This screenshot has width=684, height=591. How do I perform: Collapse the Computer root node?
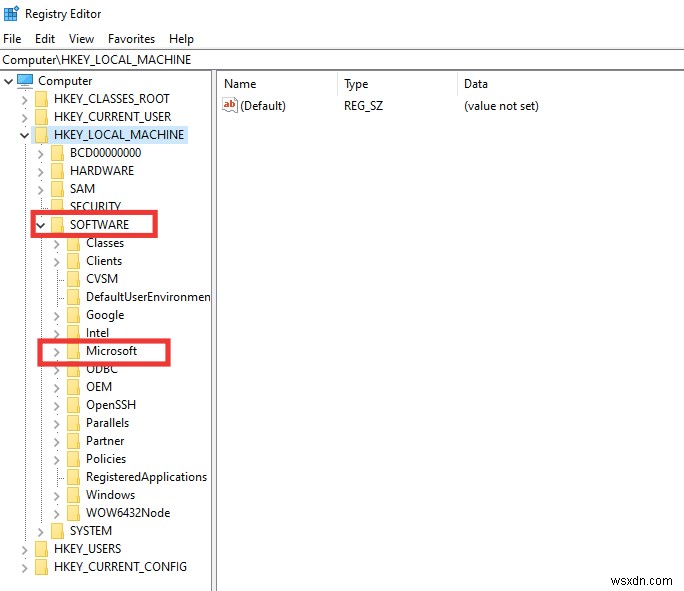click(8, 81)
